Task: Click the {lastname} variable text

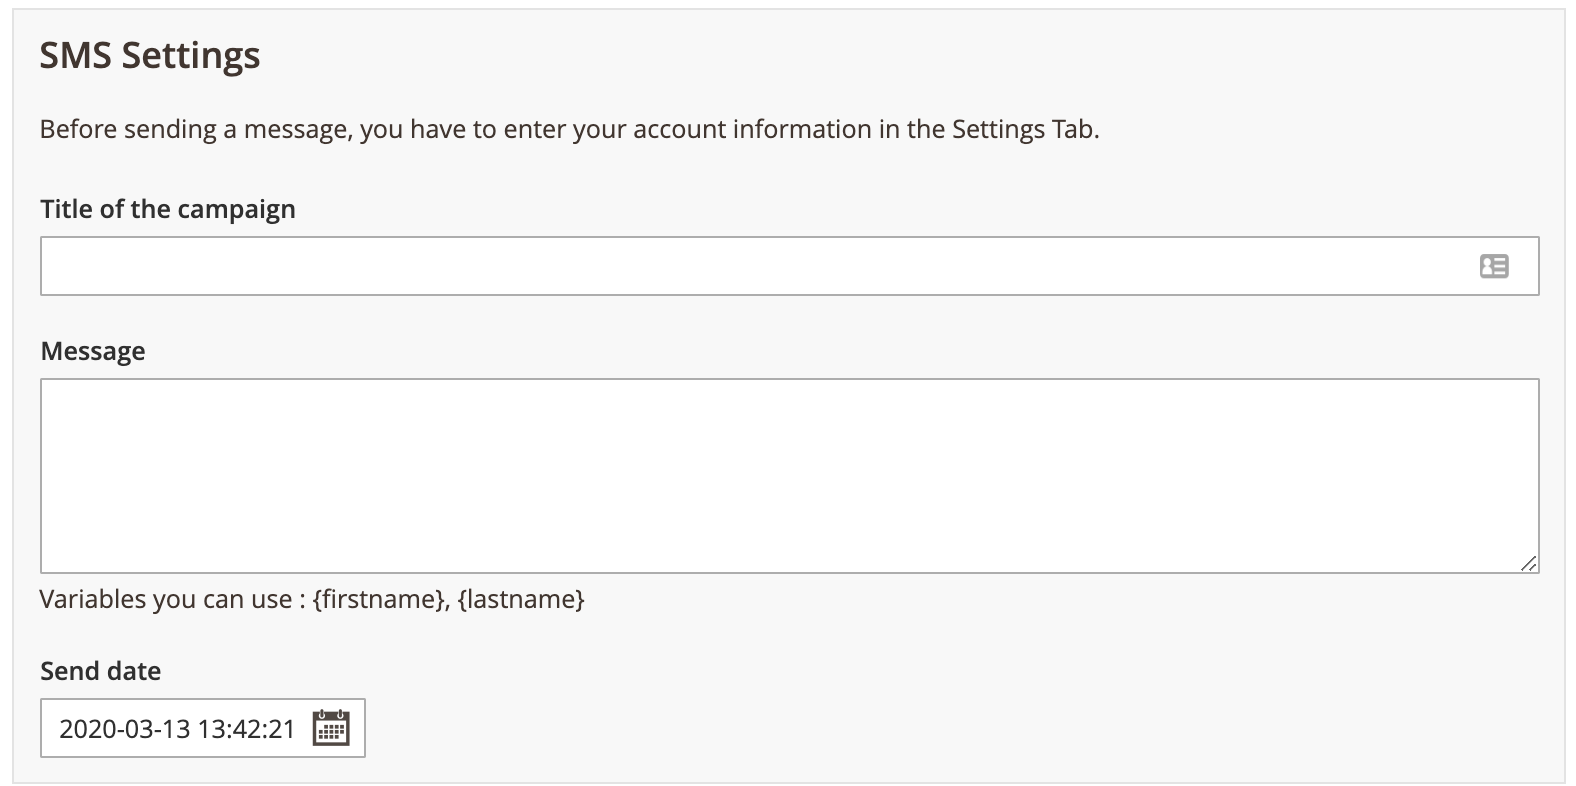Action: coord(521,599)
